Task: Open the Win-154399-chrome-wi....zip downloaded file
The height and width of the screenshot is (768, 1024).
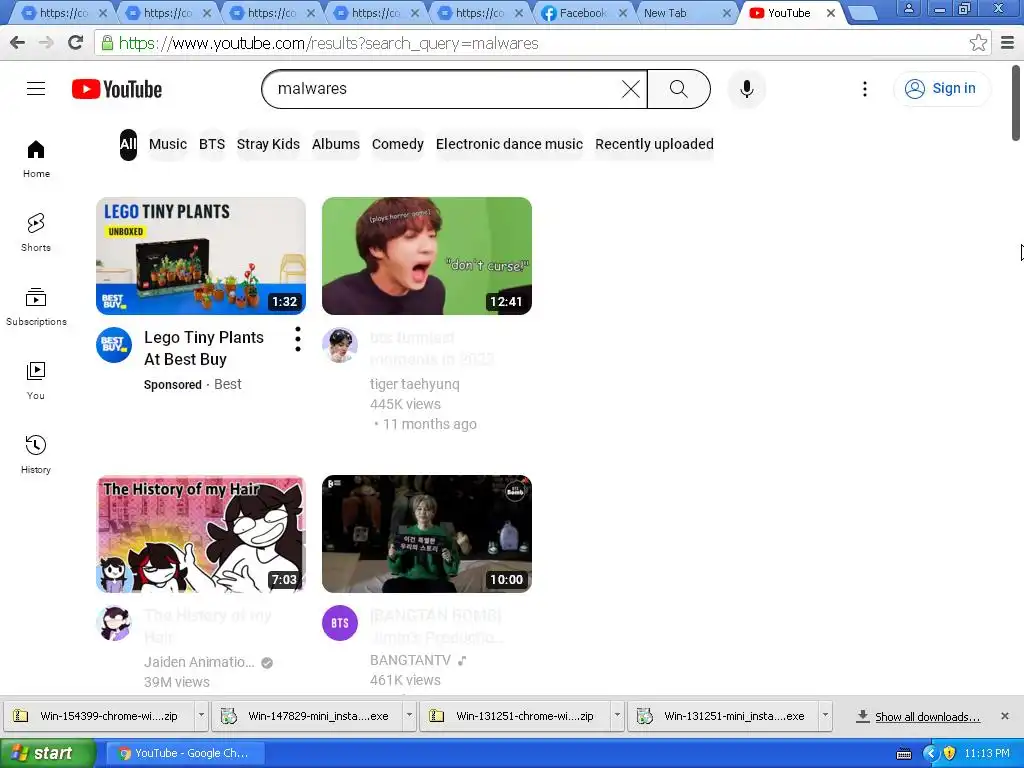Action: pos(100,716)
